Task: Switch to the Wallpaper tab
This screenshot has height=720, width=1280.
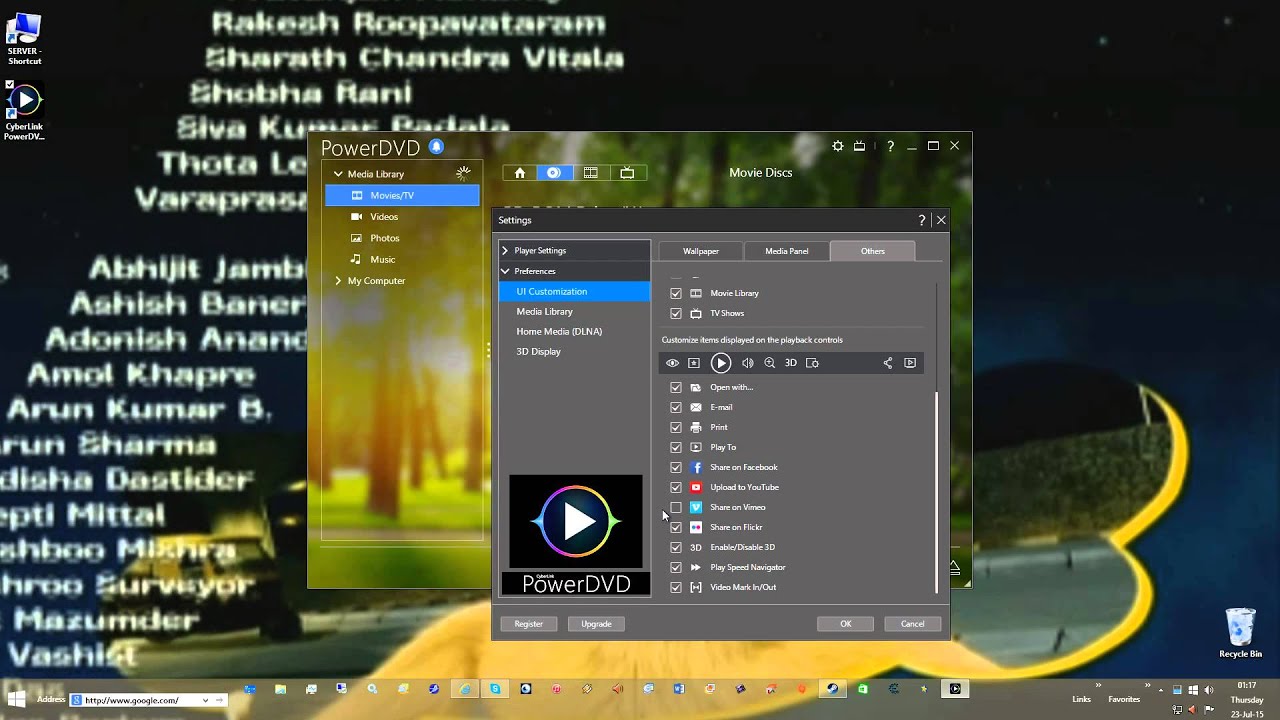Action: [701, 251]
